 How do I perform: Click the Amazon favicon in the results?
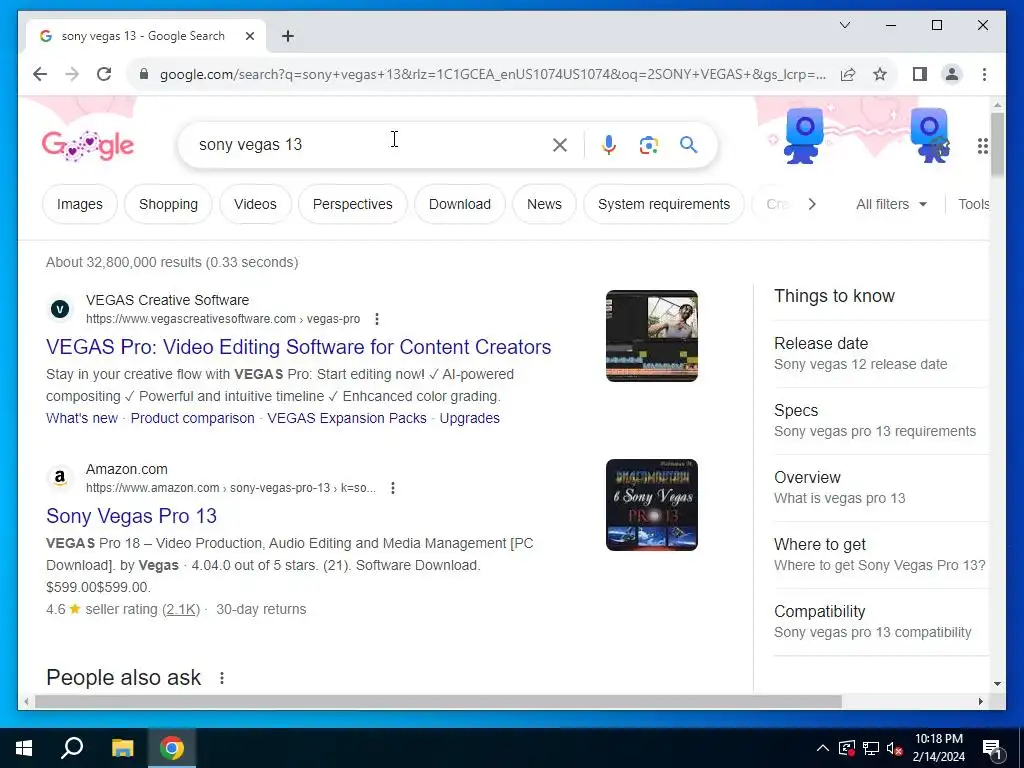tap(60, 478)
